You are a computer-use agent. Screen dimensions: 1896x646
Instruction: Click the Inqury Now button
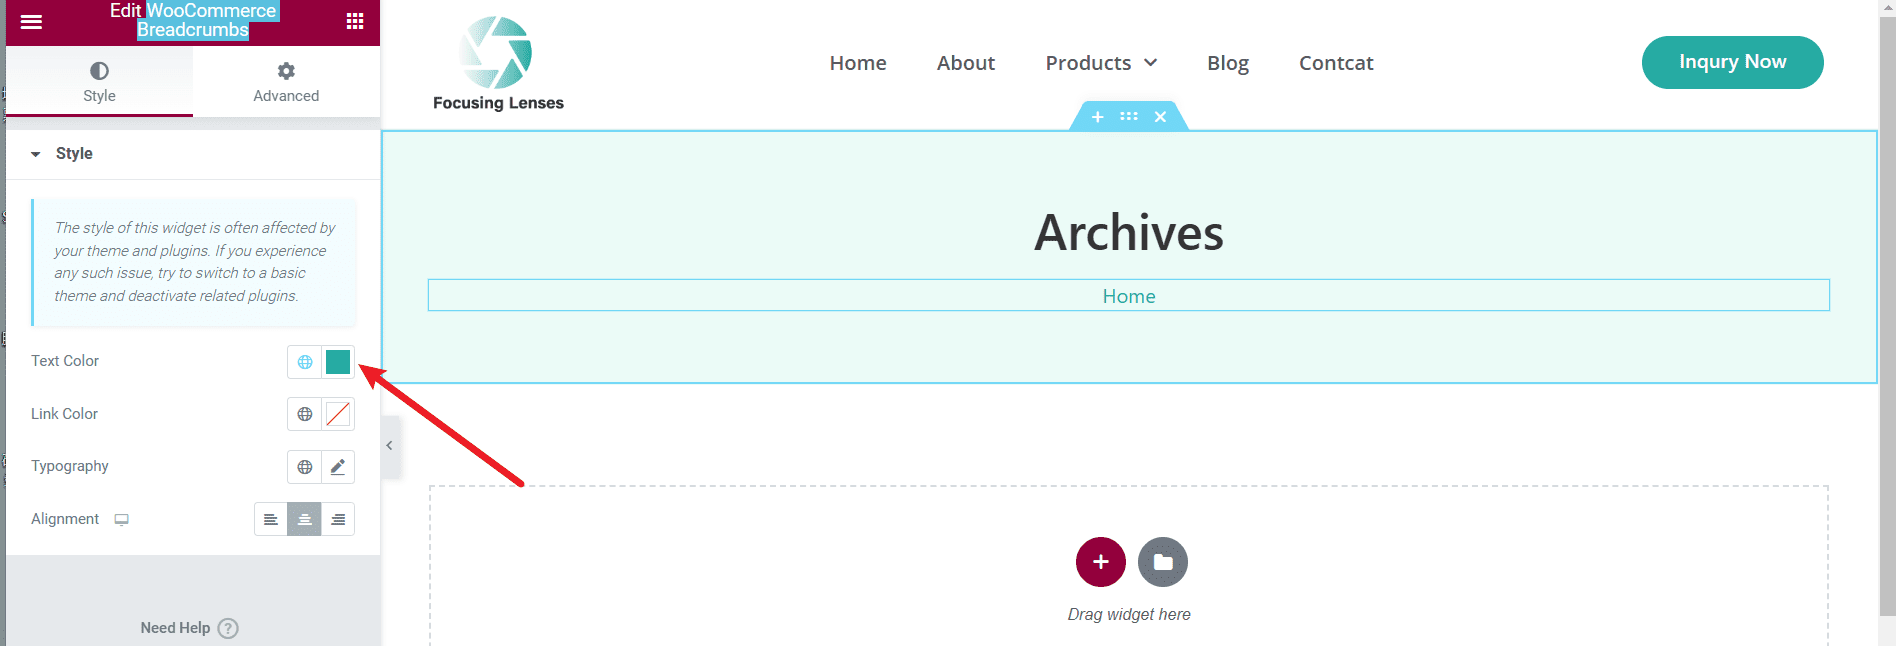(1732, 62)
